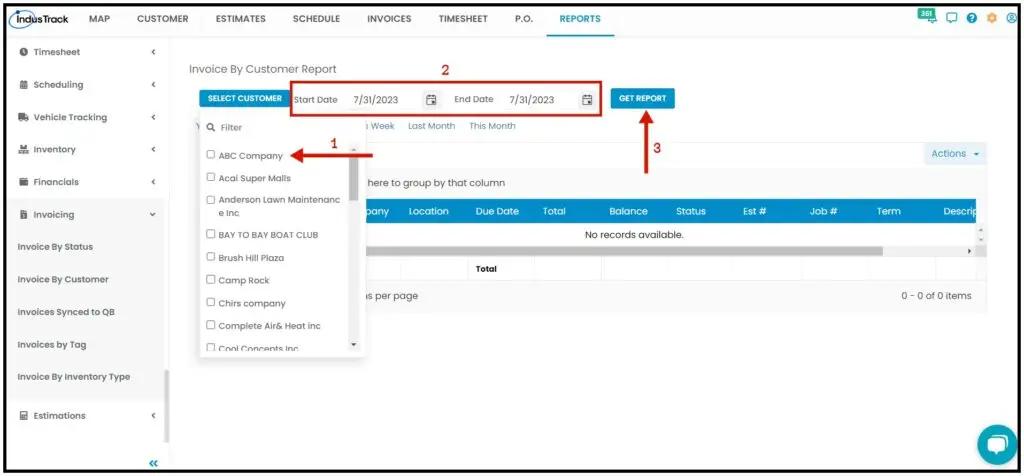Image resolution: width=1024 pixels, height=476 pixels.
Task: Click the Inventory icon in sidebar
Action: point(24,150)
